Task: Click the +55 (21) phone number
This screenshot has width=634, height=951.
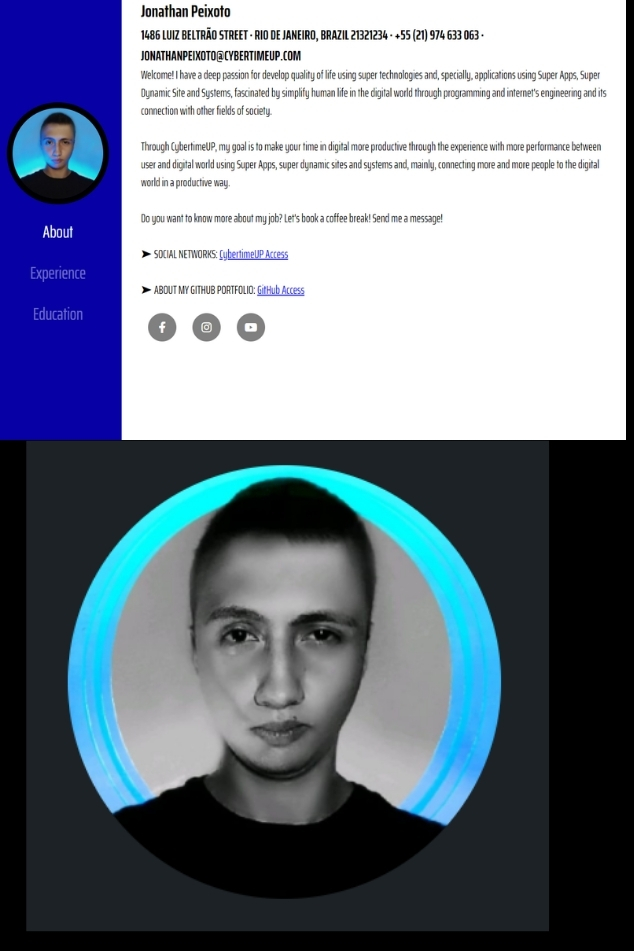Action: click(x=437, y=35)
